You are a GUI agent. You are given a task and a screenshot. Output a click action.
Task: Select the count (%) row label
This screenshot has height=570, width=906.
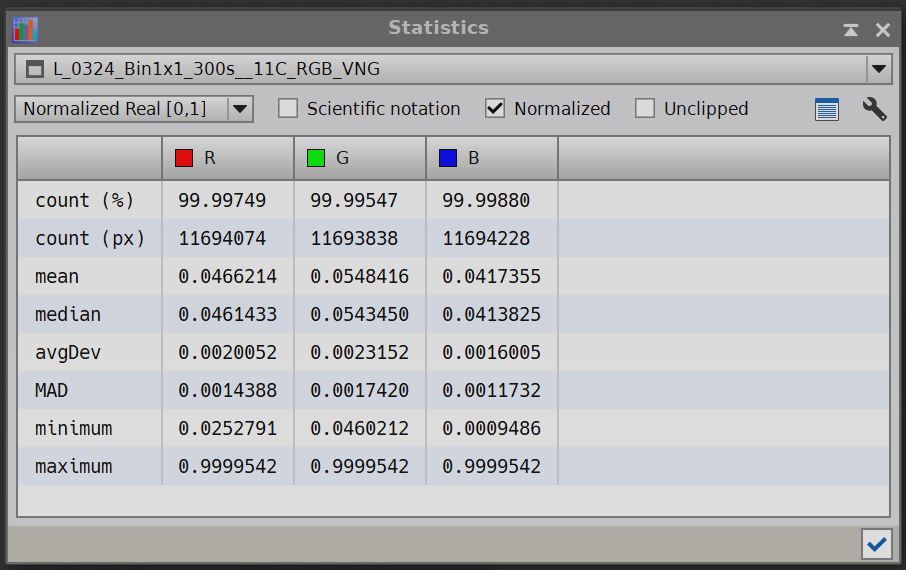(x=84, y=201)
